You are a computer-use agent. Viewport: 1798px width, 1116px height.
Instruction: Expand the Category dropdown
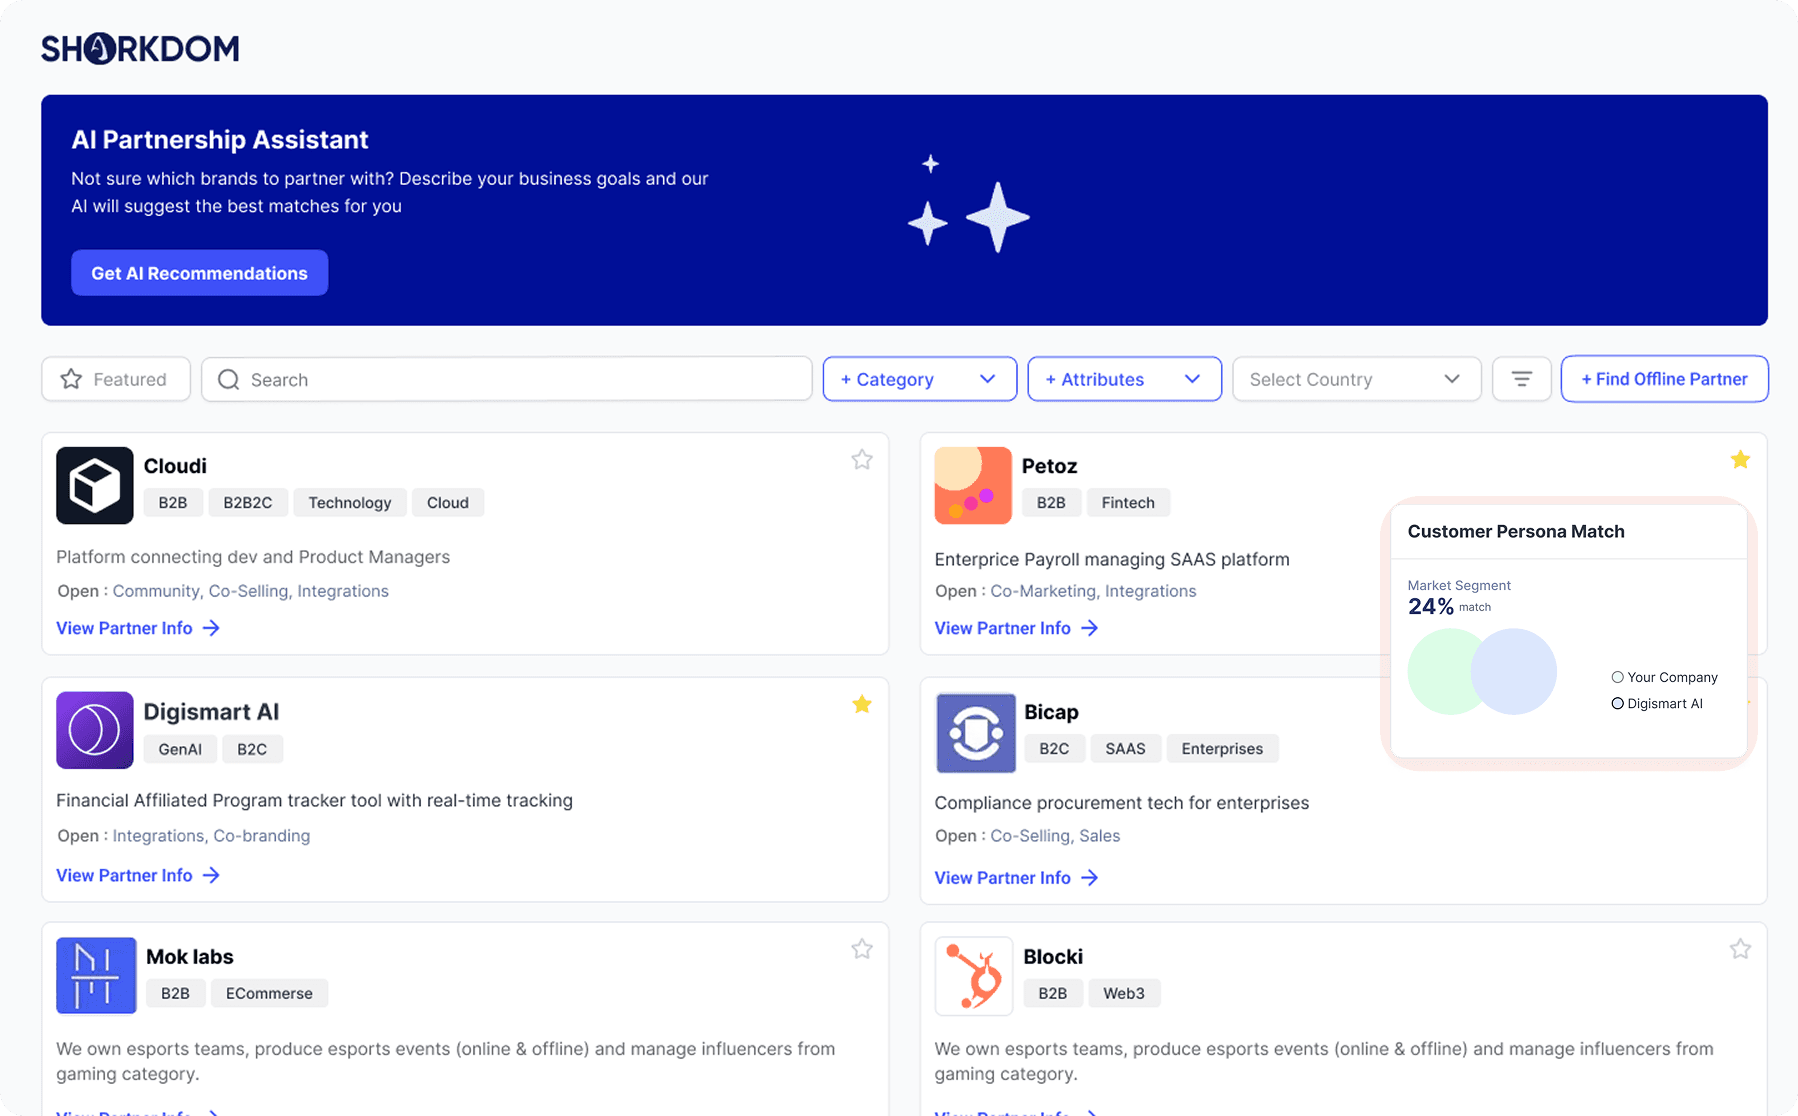tap(919, 379)
